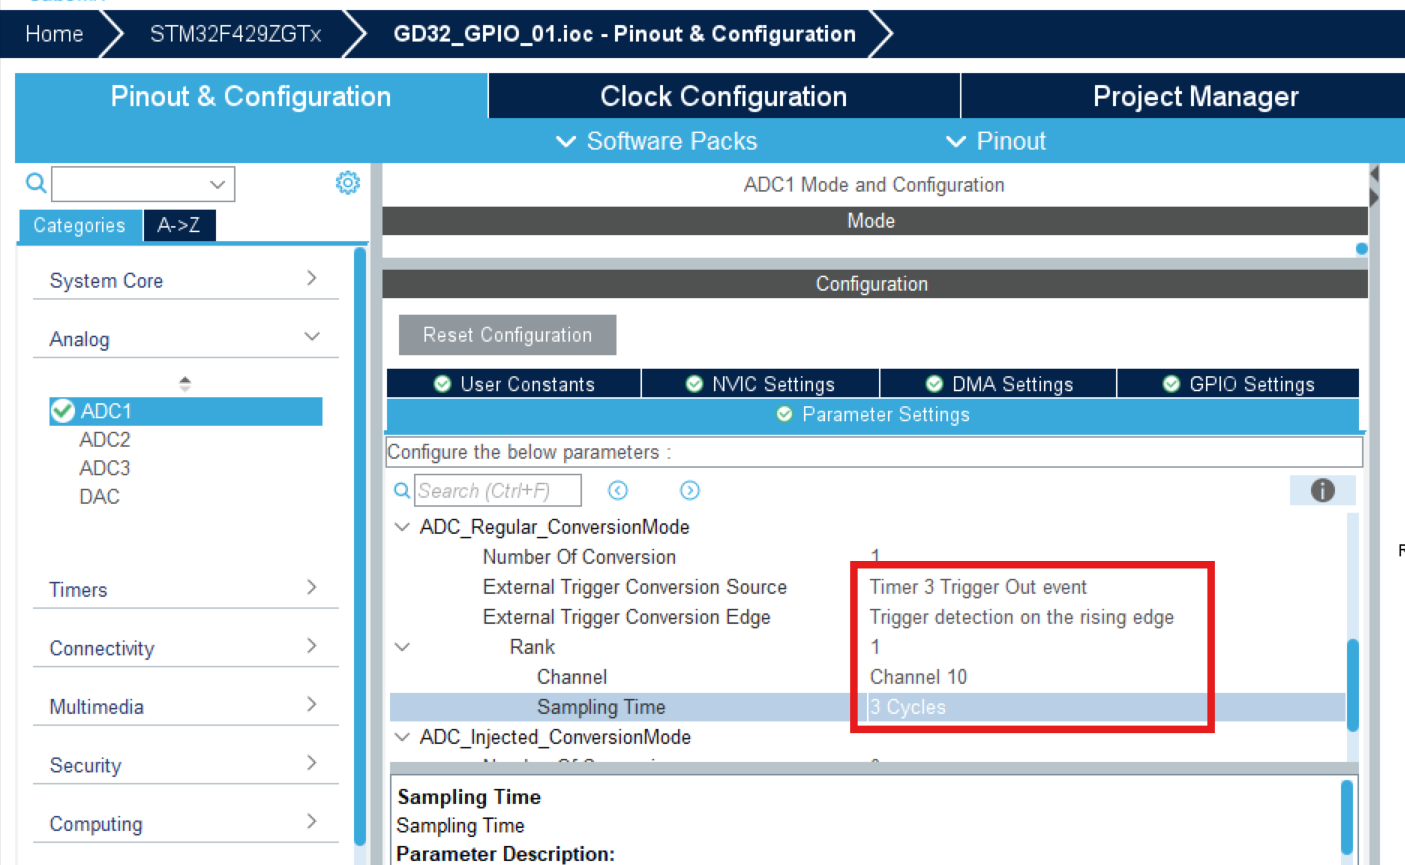1405x865 pixels.
Task: Click the info icon in parameter settings
Action: pos(1322,490)
